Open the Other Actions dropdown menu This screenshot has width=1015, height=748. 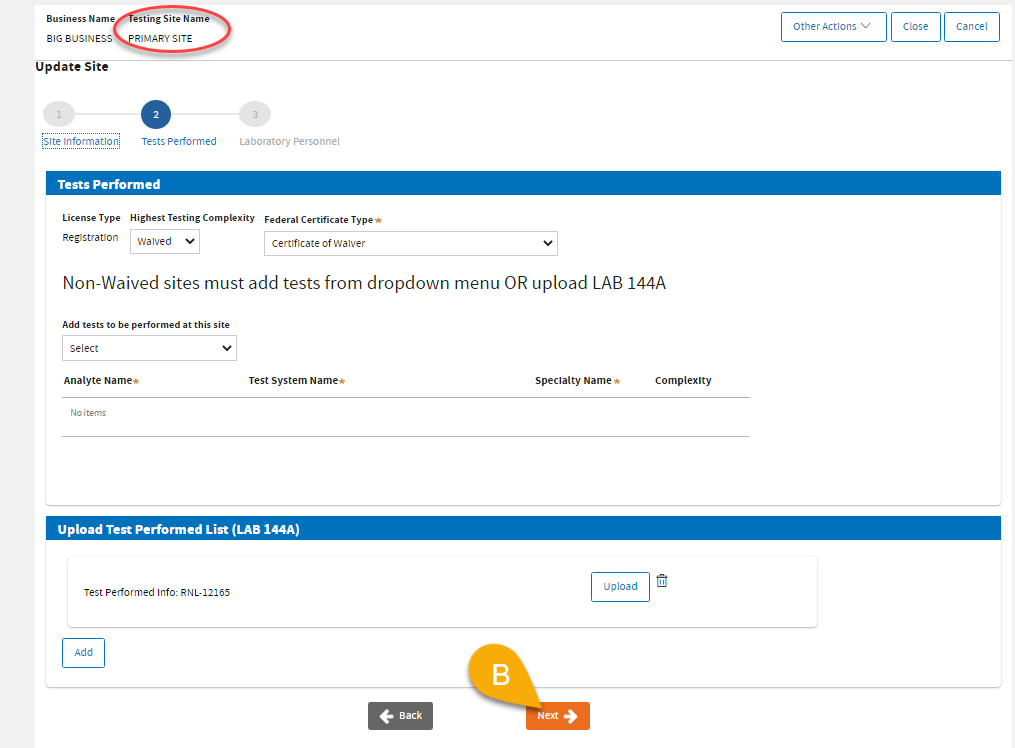tap(833, 27)
